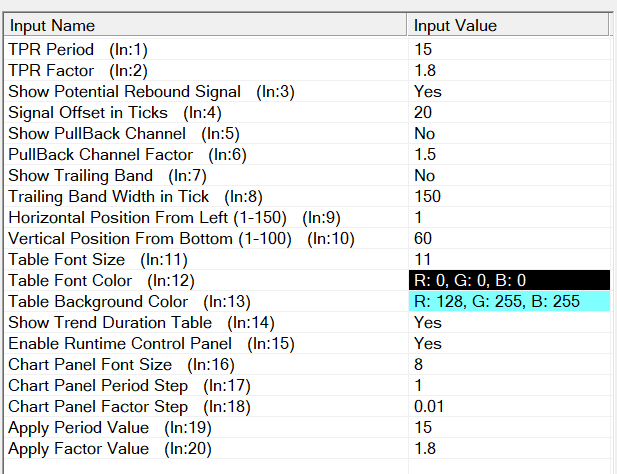Viewport: 617px width, 474px height.
Task: Toggle Show PullBack Channel value No
Action: [x=509, y=134]
